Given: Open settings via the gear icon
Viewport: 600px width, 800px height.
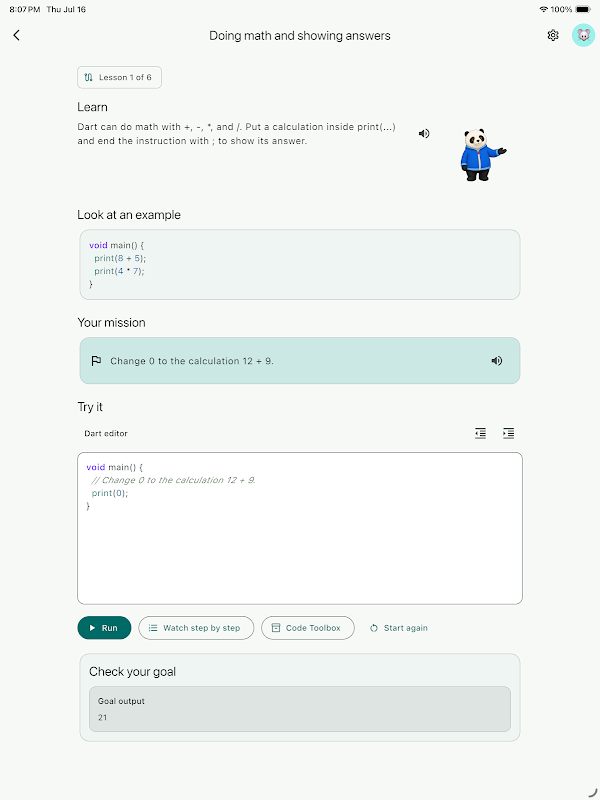Looking at the screenshot, I should tap(553, 35).
